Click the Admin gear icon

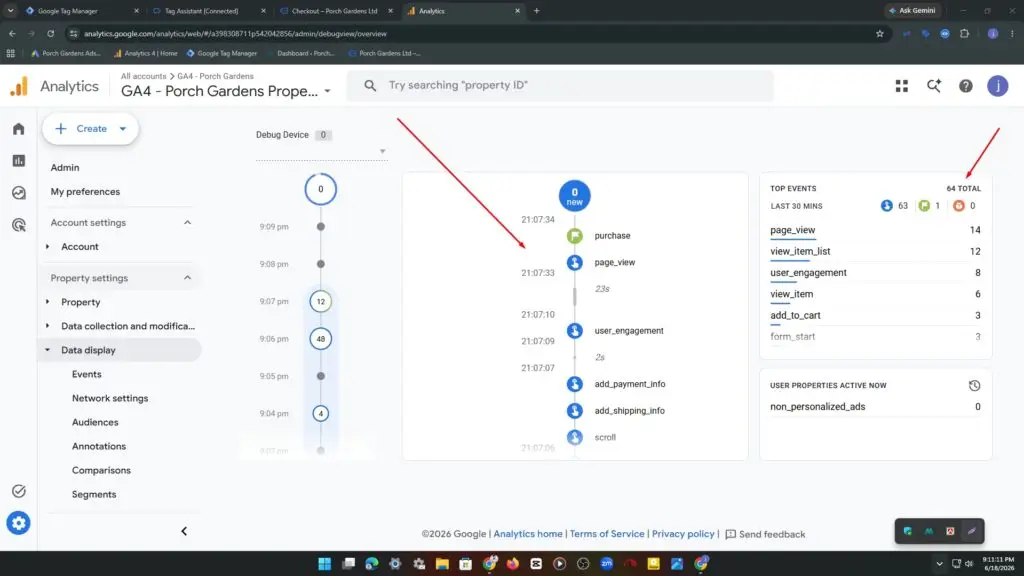coord(18,523)
